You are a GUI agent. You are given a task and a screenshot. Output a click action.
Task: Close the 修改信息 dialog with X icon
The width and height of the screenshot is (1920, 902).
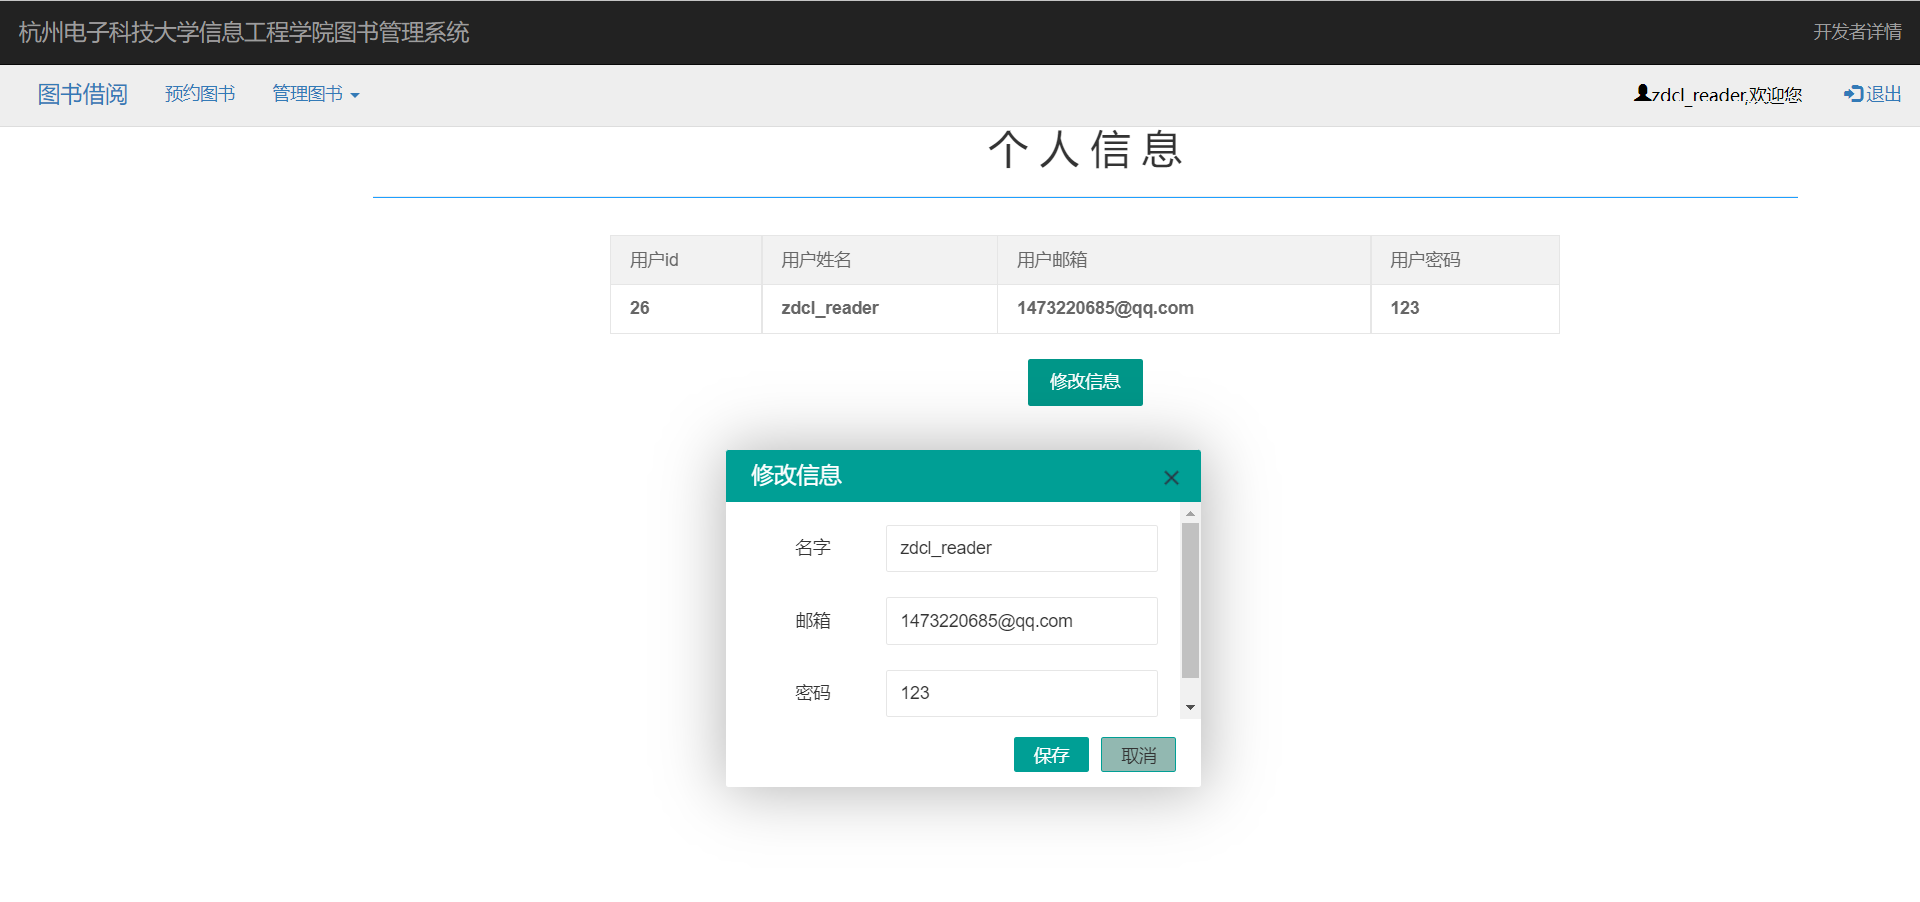click(1171, 478)
